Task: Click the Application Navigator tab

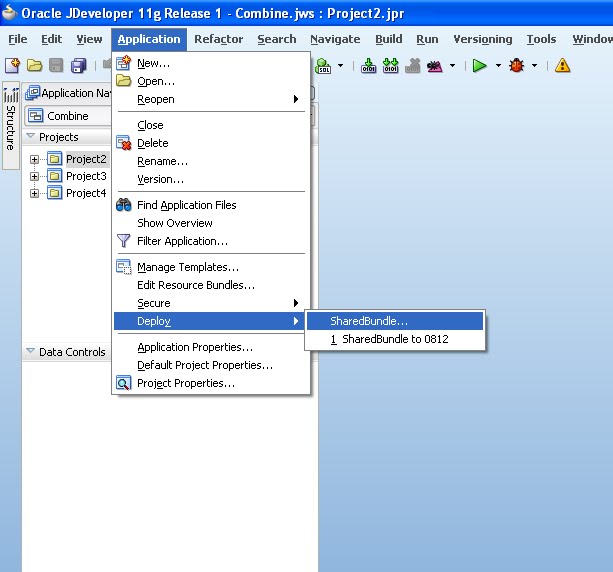Action: pyautogui.click(x=68, y=93)
